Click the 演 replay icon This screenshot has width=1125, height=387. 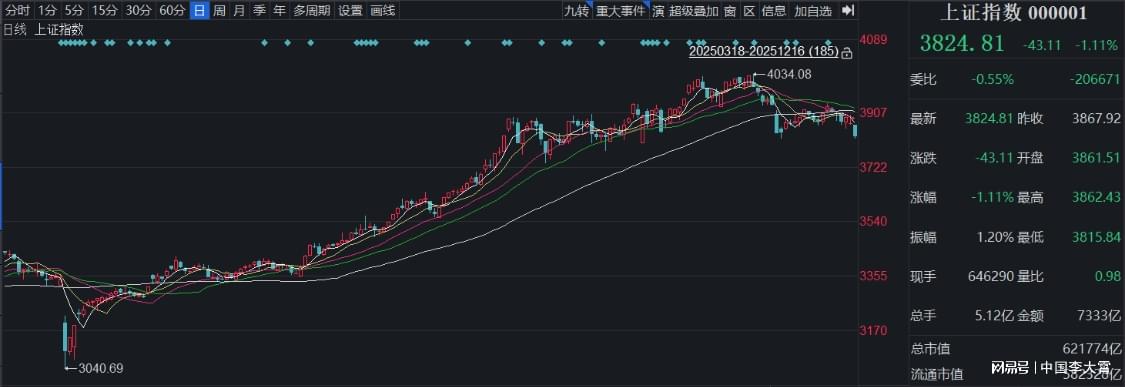[658, 11]
